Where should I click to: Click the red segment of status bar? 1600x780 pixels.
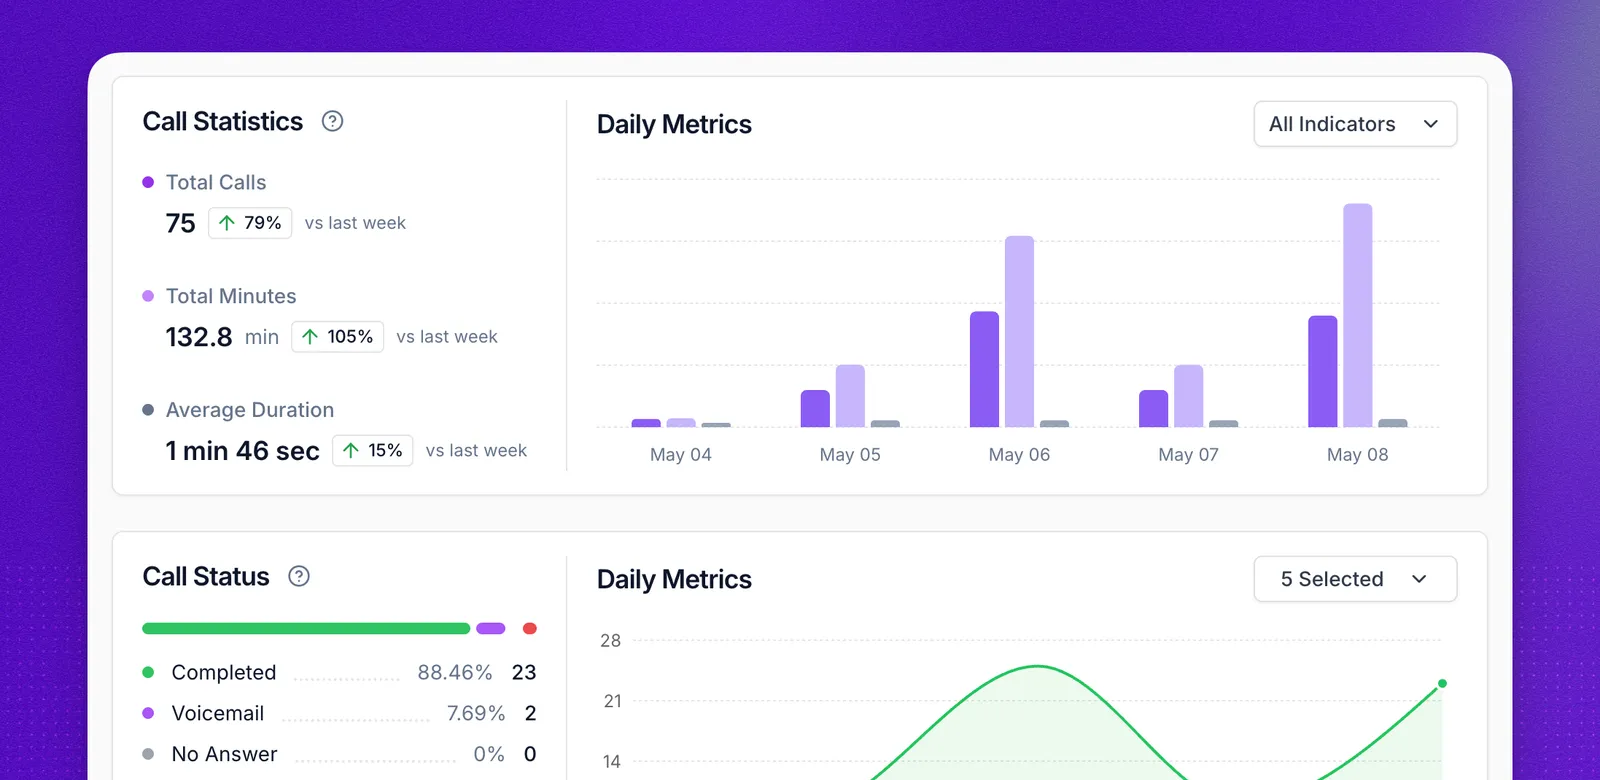point(530,628)
